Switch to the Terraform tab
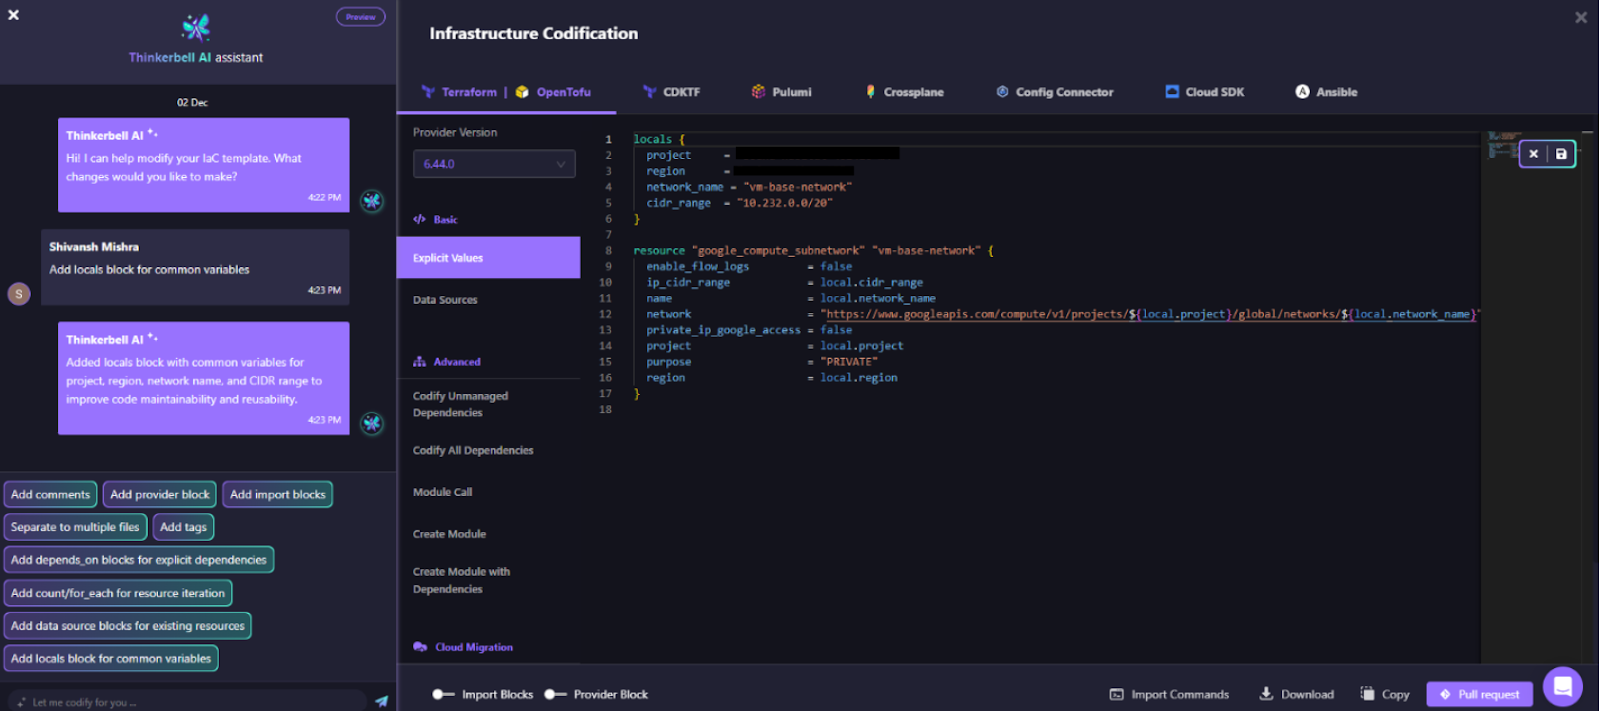The height and width of the screenshot is (711, 1600). (459, 92)
